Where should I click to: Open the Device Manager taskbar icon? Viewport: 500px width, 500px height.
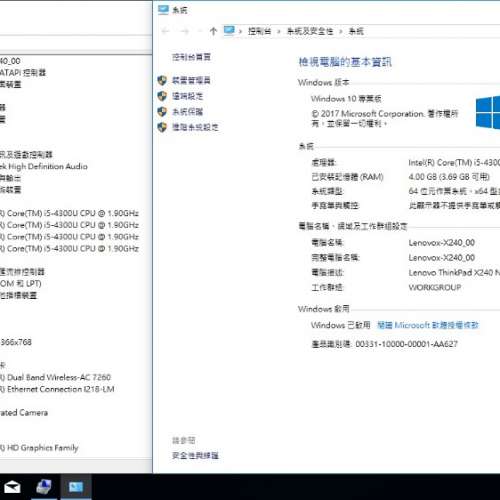click(x=44, y=487)
